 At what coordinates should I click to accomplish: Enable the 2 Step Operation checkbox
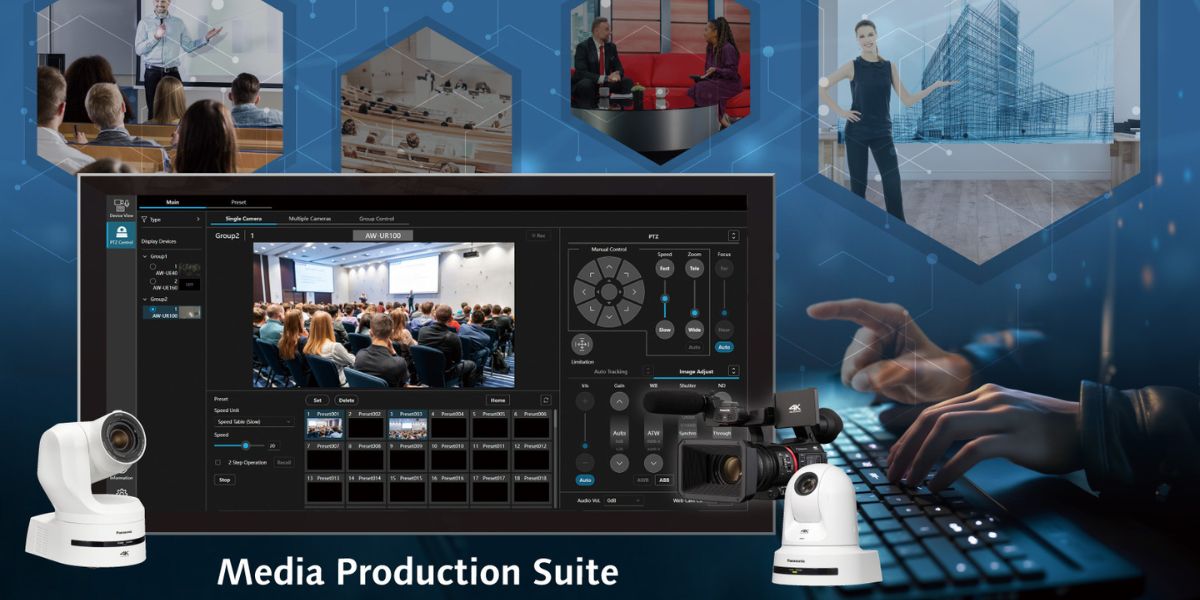[x=217, y=460]
